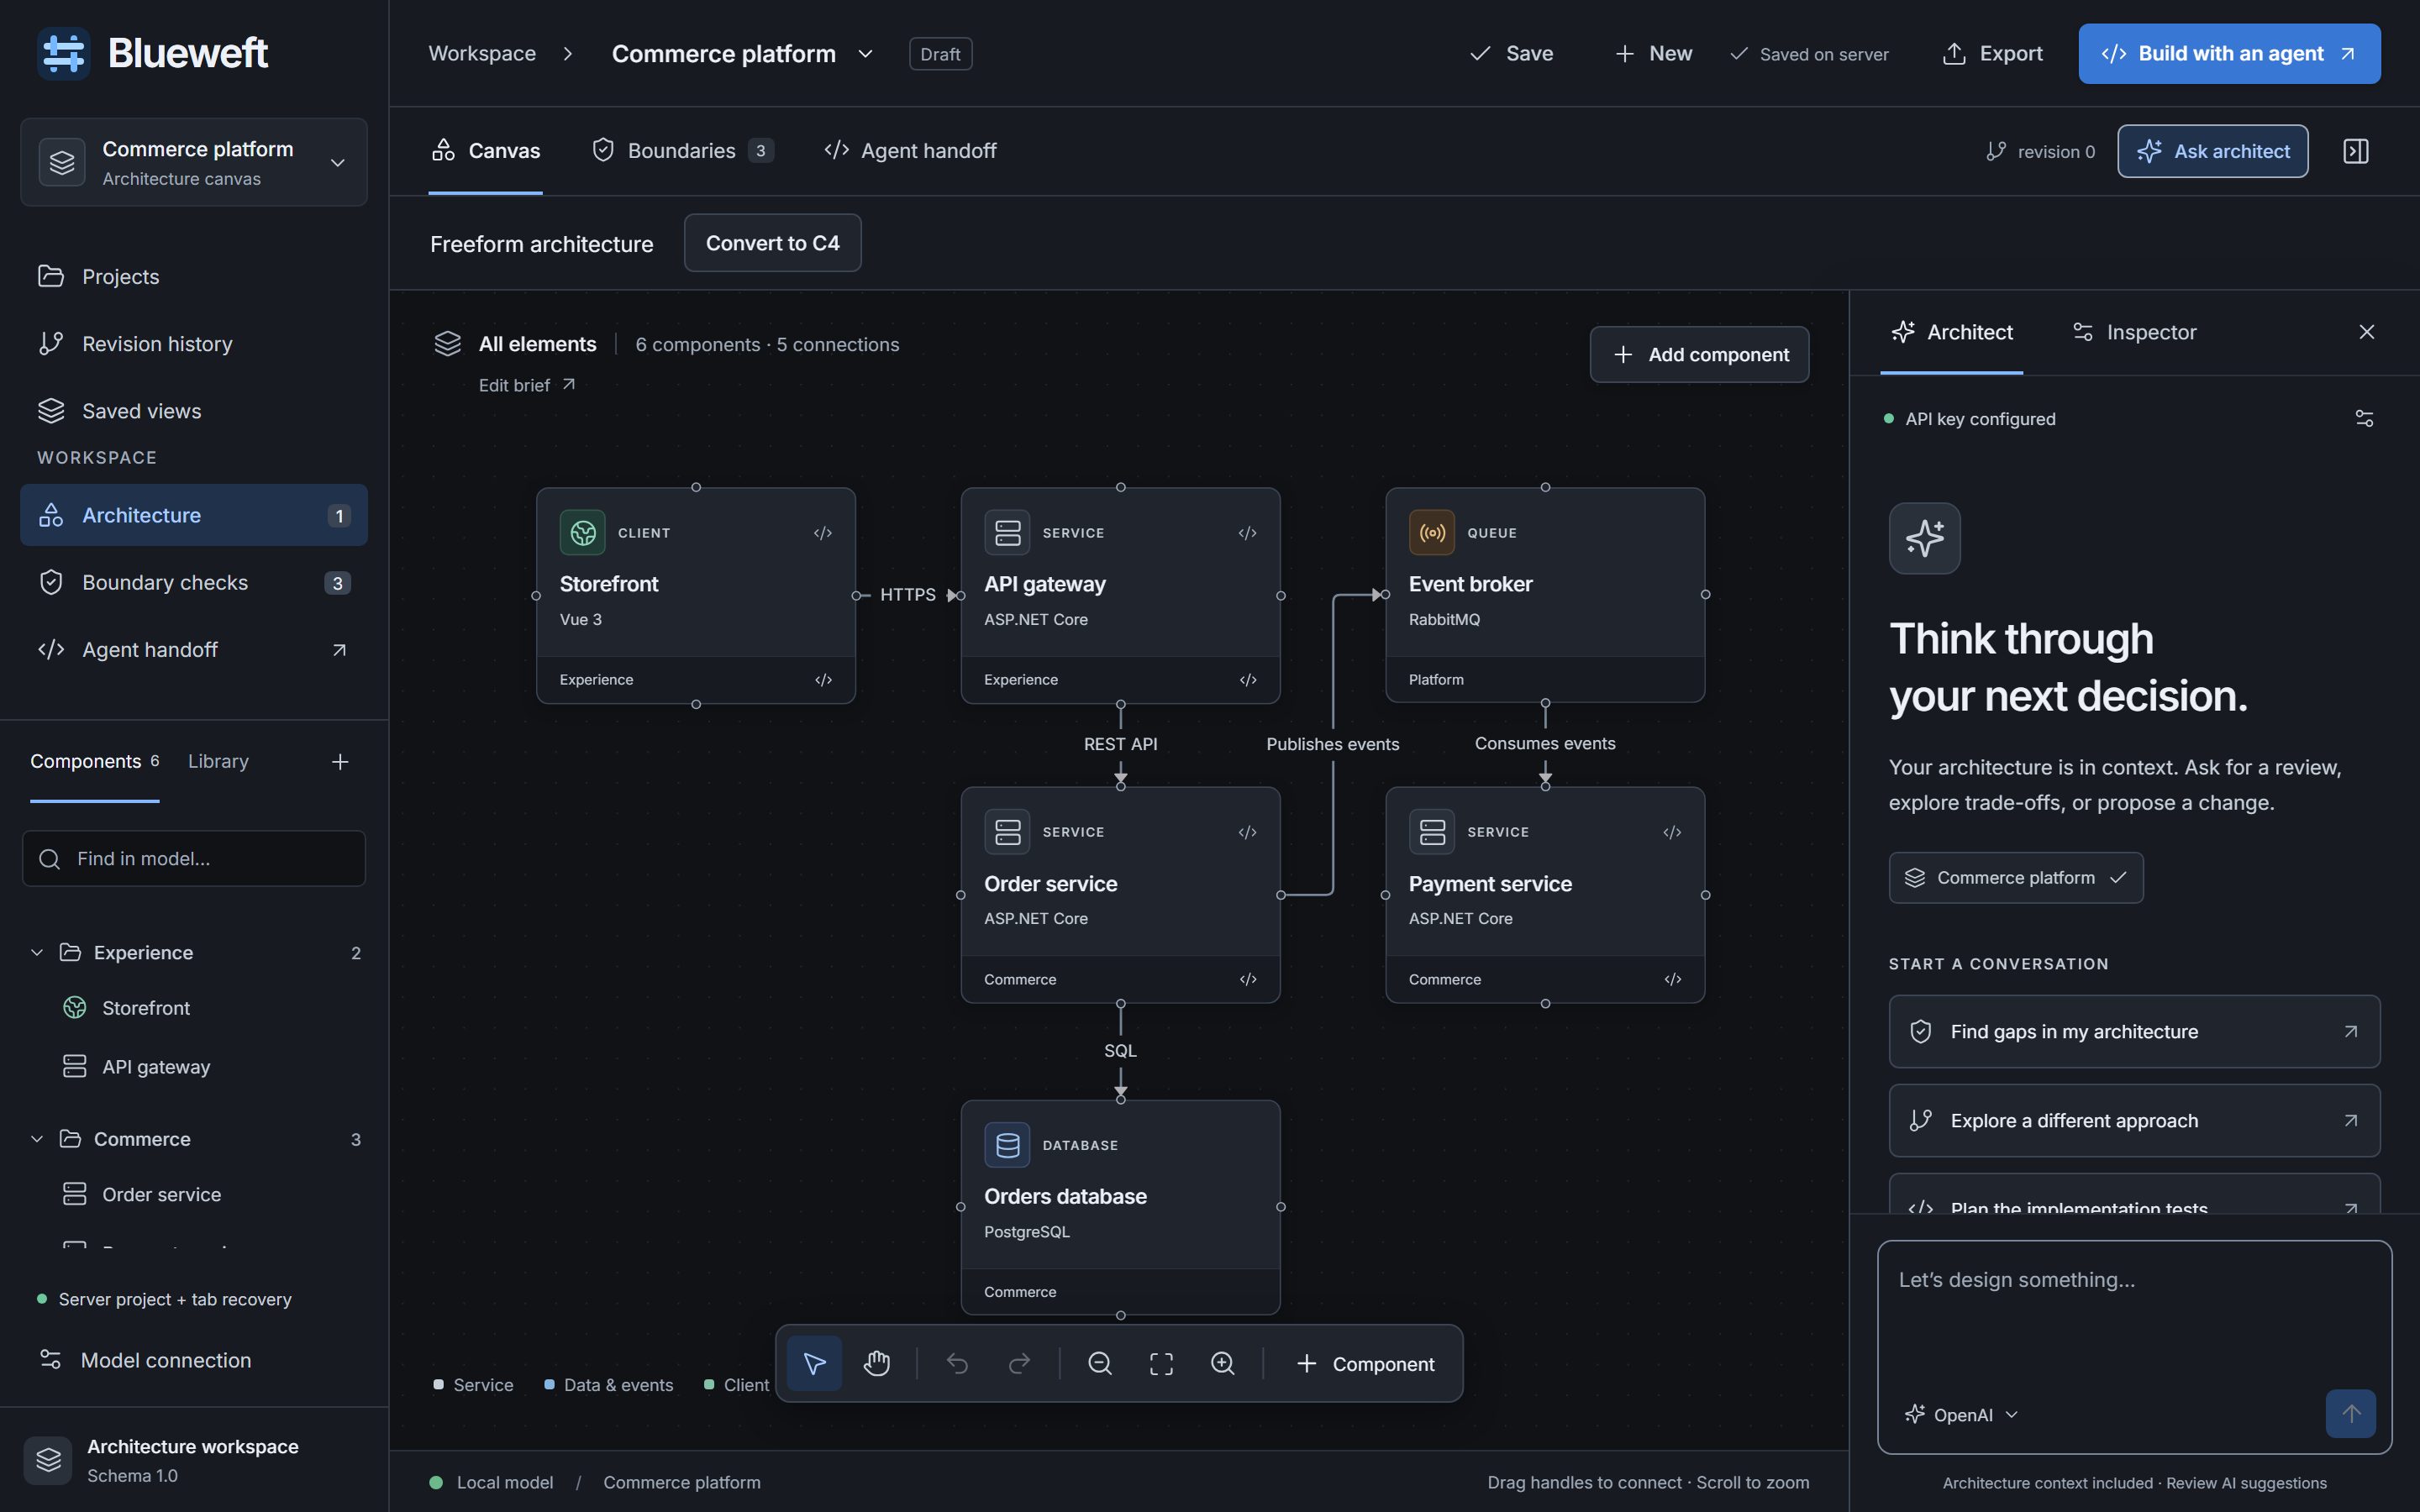The image size is (2420, 1512).
Task: Fit the canvas to screen
Action: click(x=1161, y=1363)
